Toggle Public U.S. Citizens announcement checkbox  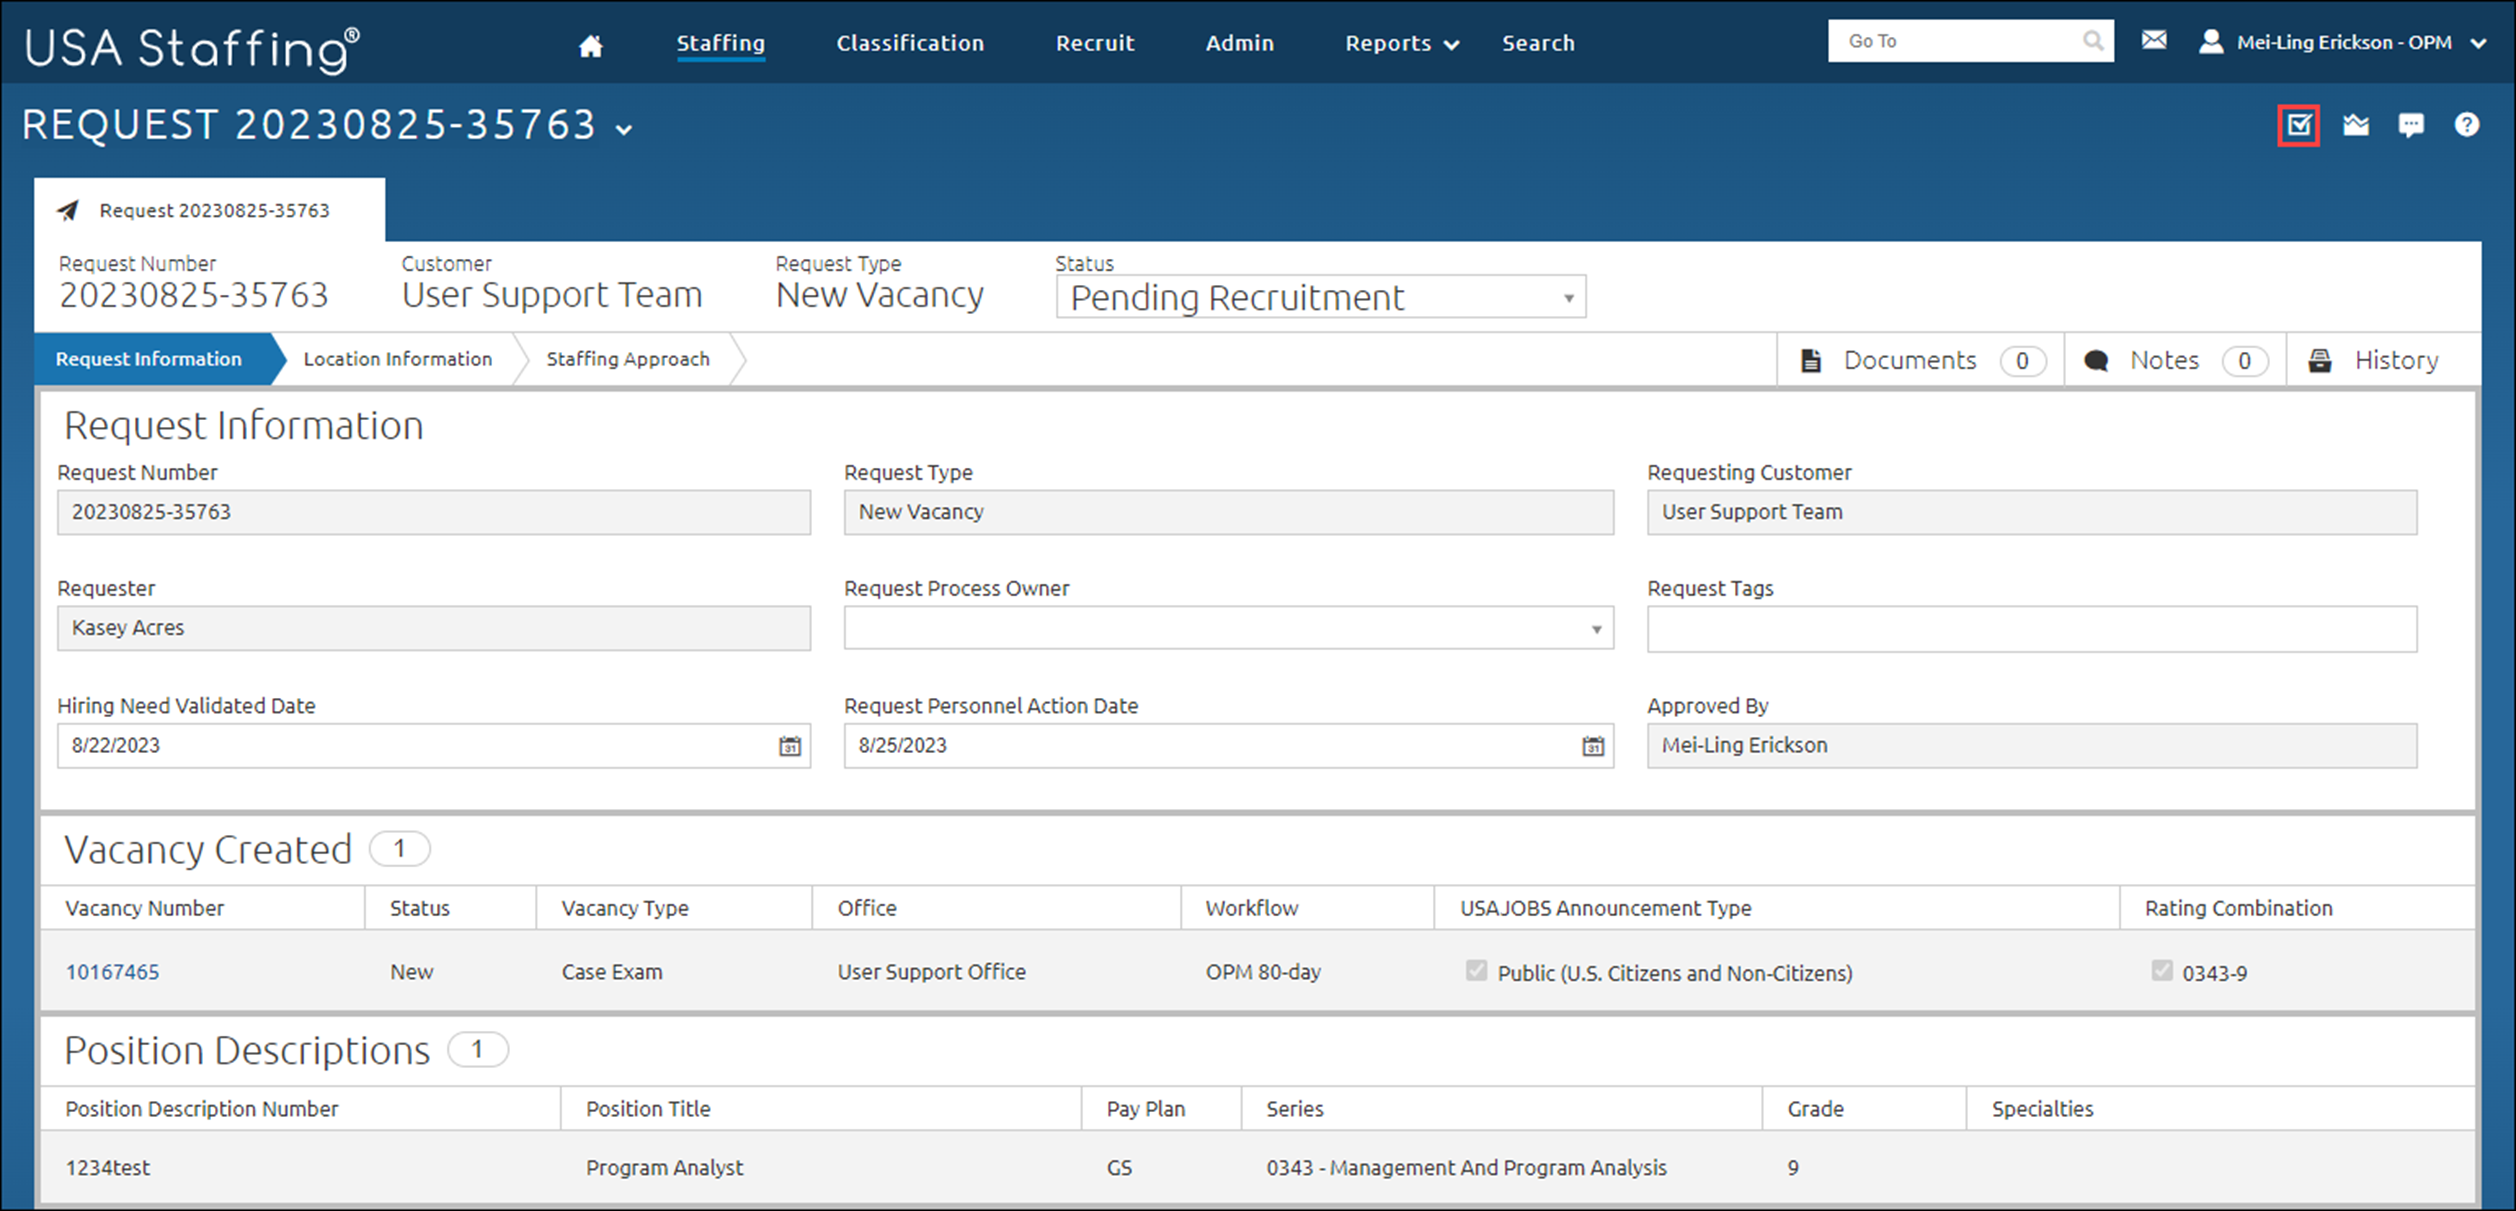[1476, 971]
